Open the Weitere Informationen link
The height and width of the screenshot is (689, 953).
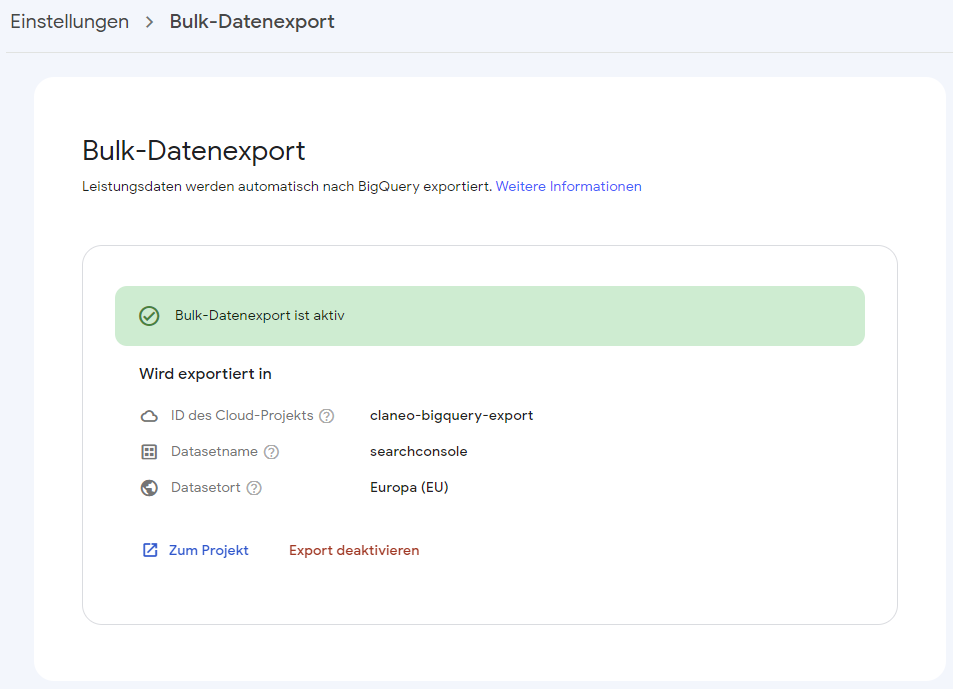click(568, 187)
